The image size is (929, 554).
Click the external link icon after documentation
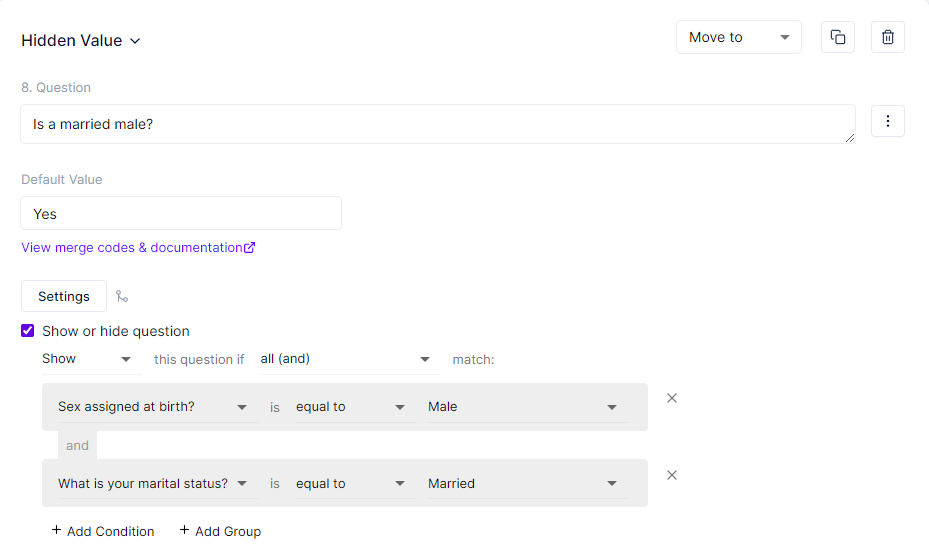click(x=250, y=248)
